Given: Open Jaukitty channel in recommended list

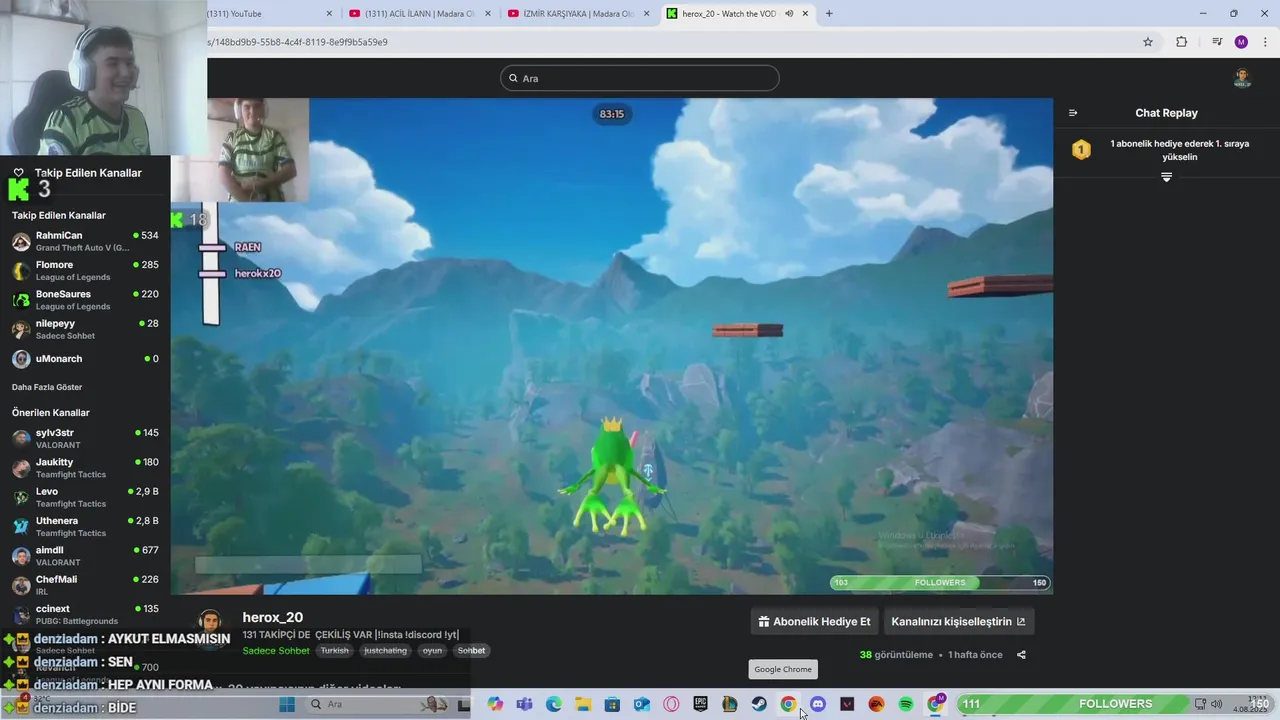Looking at the screenshot, I should coord(85,468).
